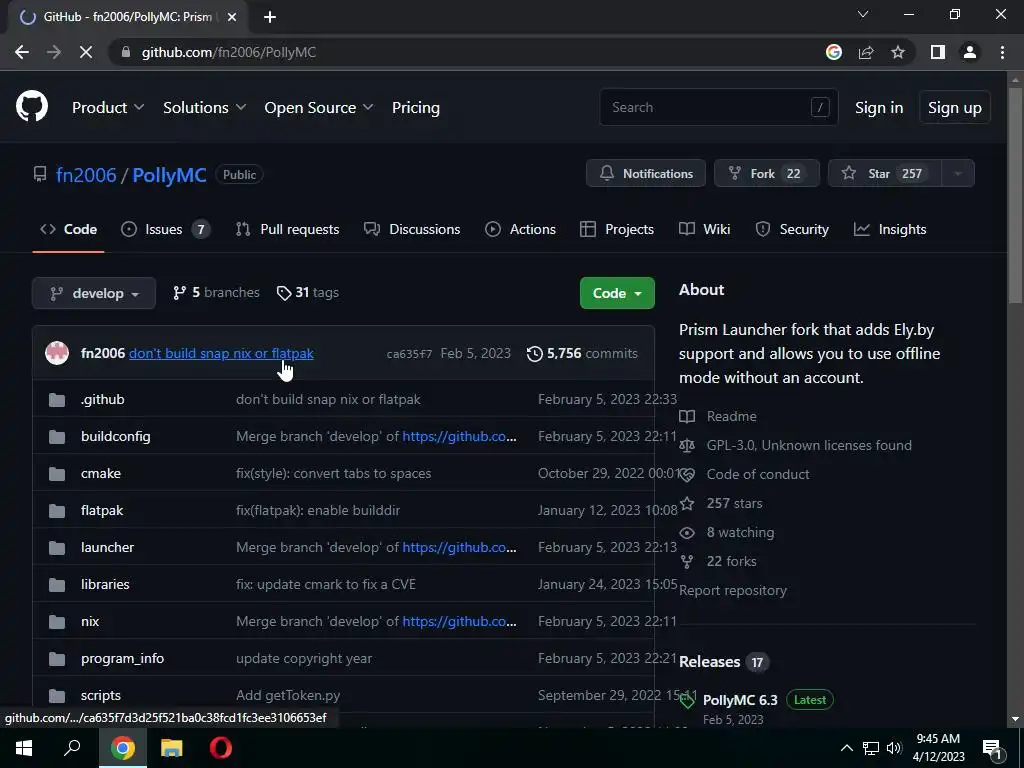The width and height of the screenshot is (1024, 768).
Task: Open the PollyMC 6.3 release link
Action: (x=740, y=700)
